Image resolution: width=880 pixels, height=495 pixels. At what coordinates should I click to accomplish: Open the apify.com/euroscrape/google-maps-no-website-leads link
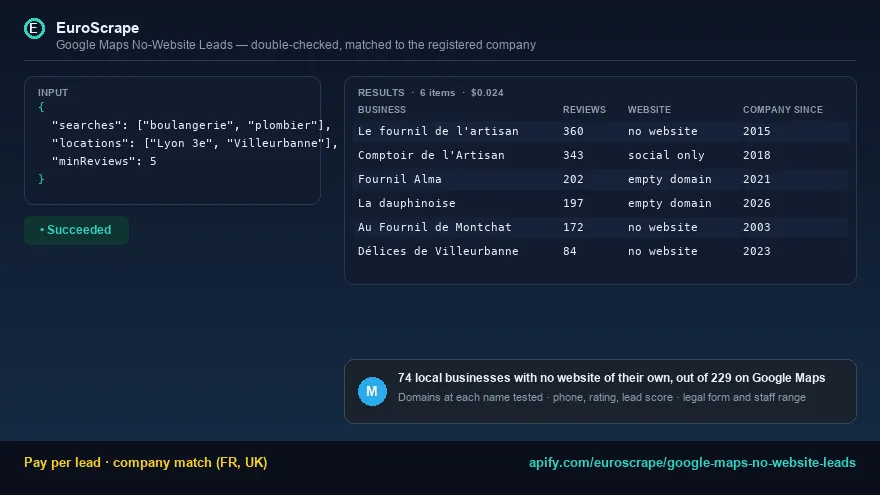692,462
